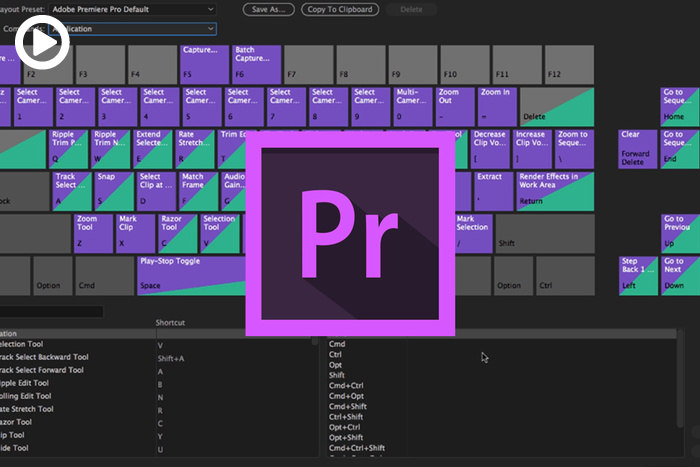Select the Decrease Clip Volume bracket key

(490, 149)
